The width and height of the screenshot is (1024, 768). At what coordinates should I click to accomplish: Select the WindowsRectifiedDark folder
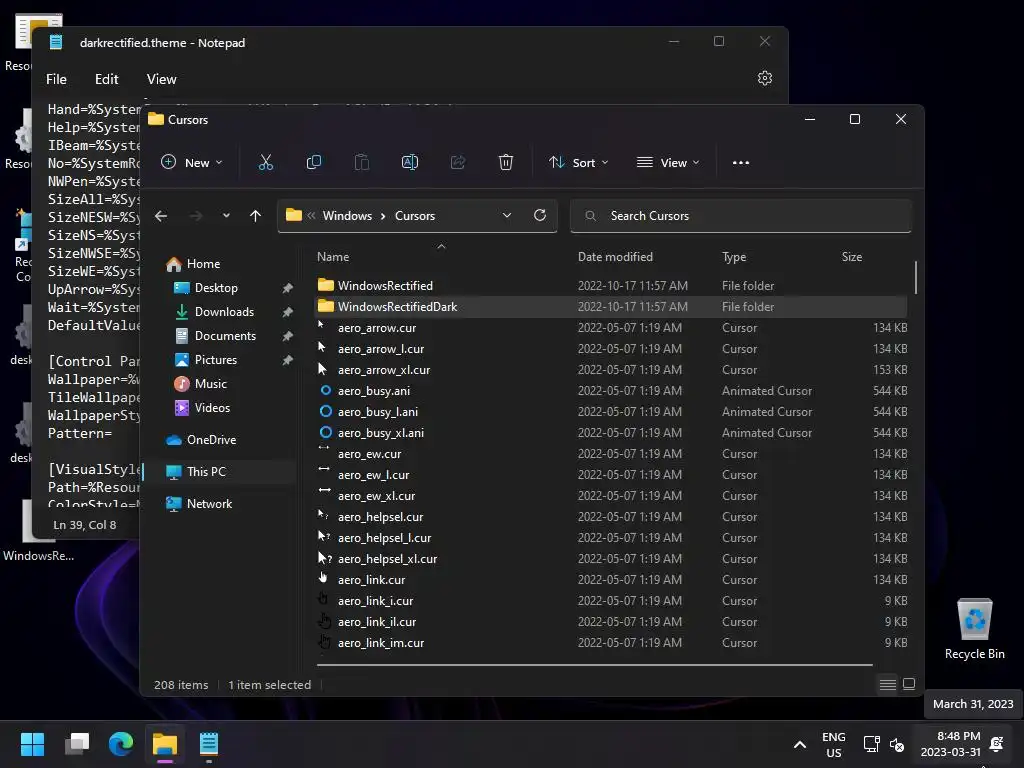611,306
